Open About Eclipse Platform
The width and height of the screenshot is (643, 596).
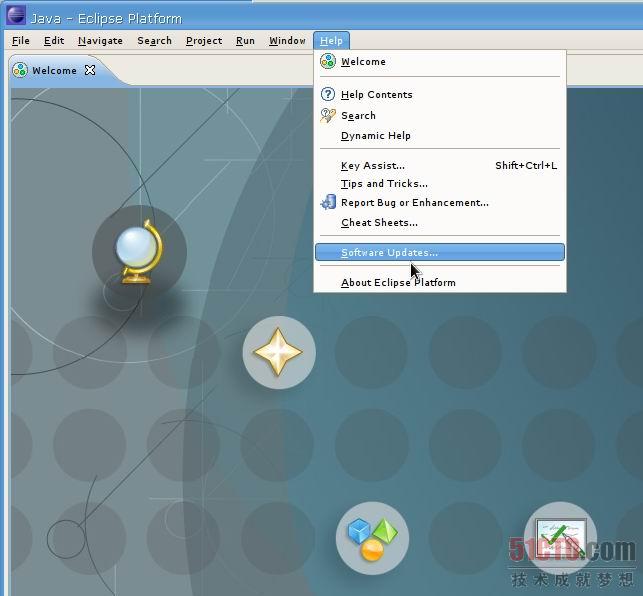tap(440, 282)
